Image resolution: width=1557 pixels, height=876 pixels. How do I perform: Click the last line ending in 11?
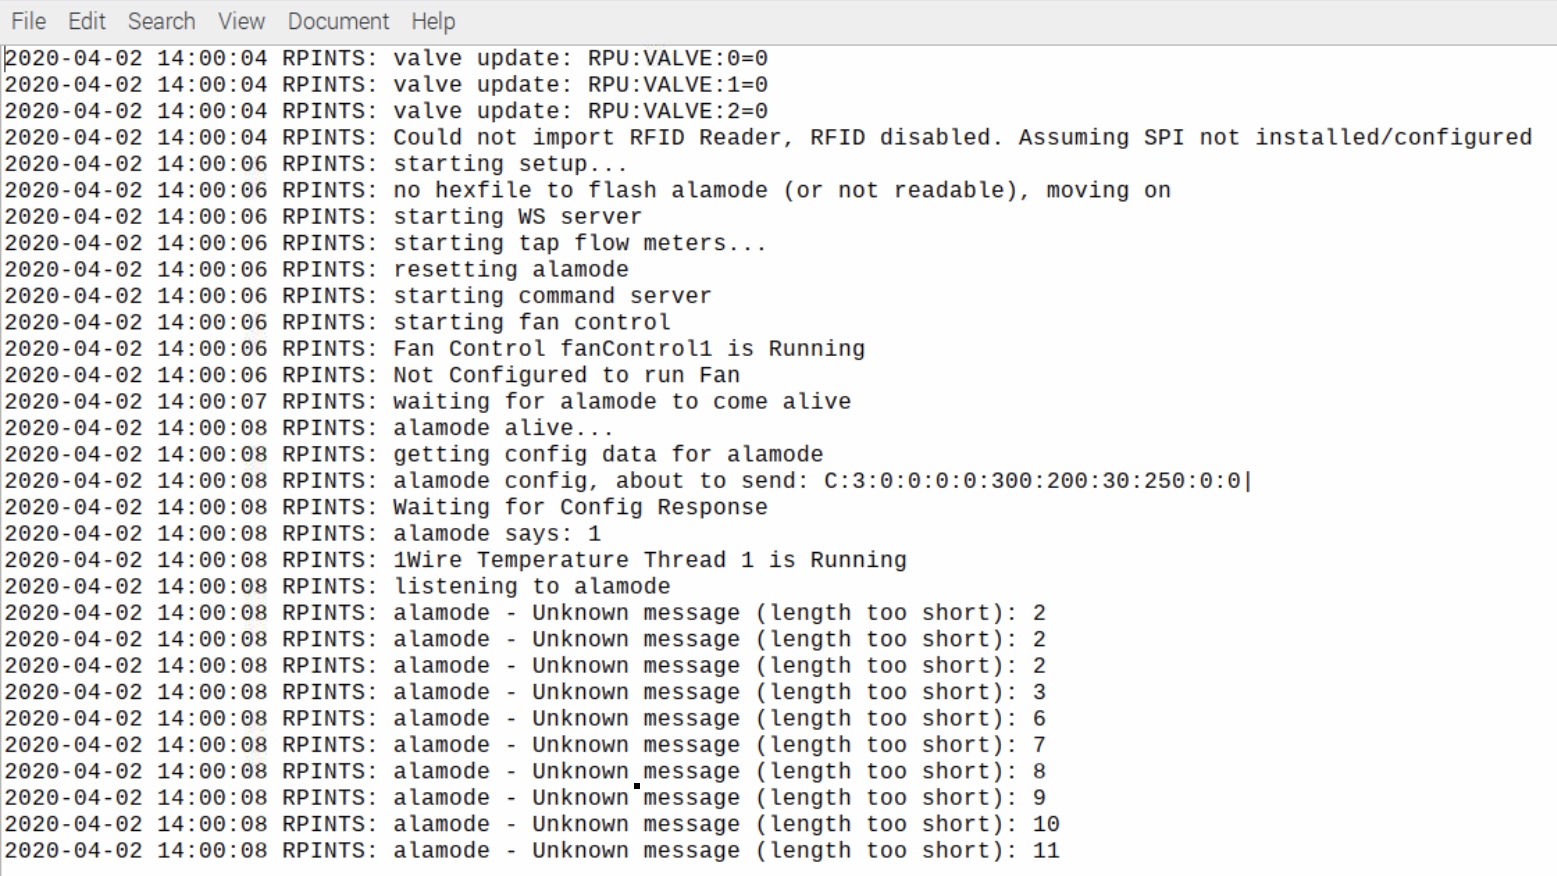[532, 851]
